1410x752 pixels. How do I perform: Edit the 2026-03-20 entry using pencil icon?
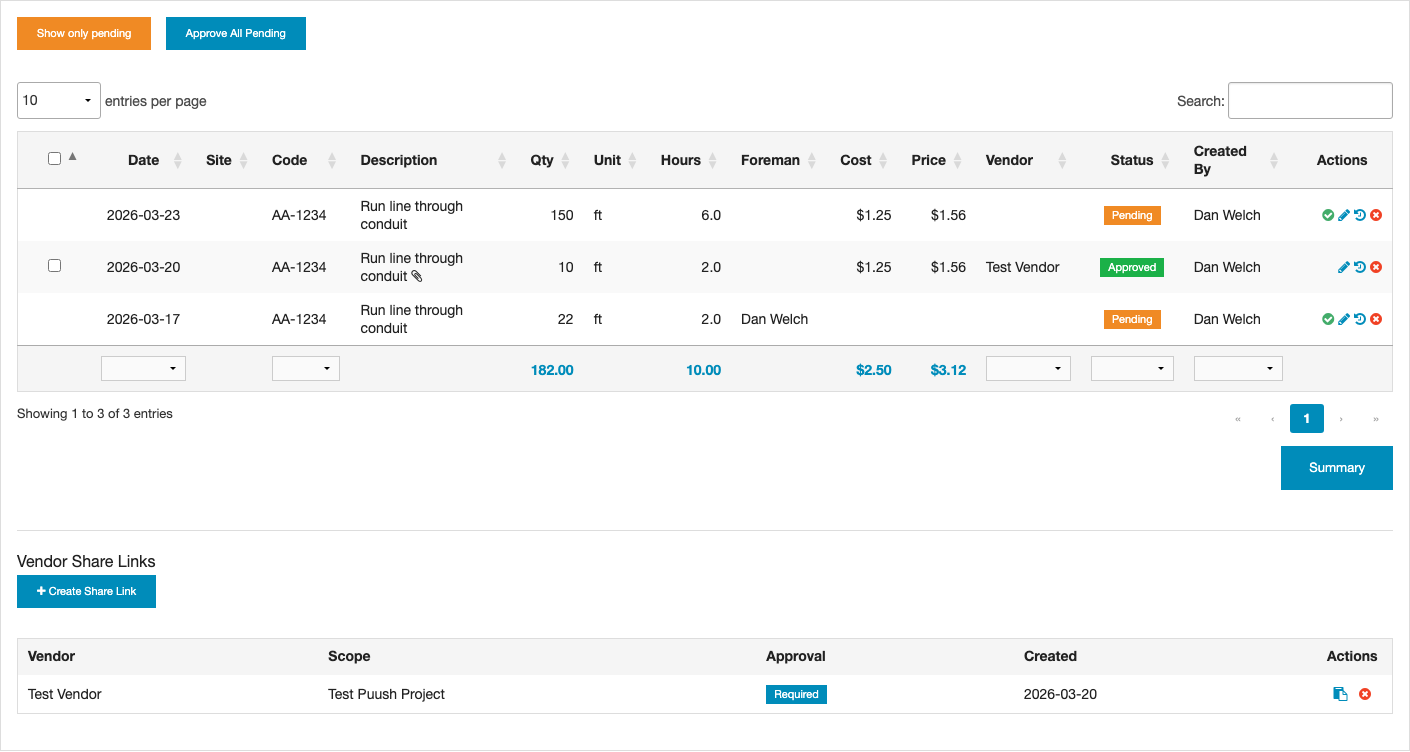pos(1344,267)
